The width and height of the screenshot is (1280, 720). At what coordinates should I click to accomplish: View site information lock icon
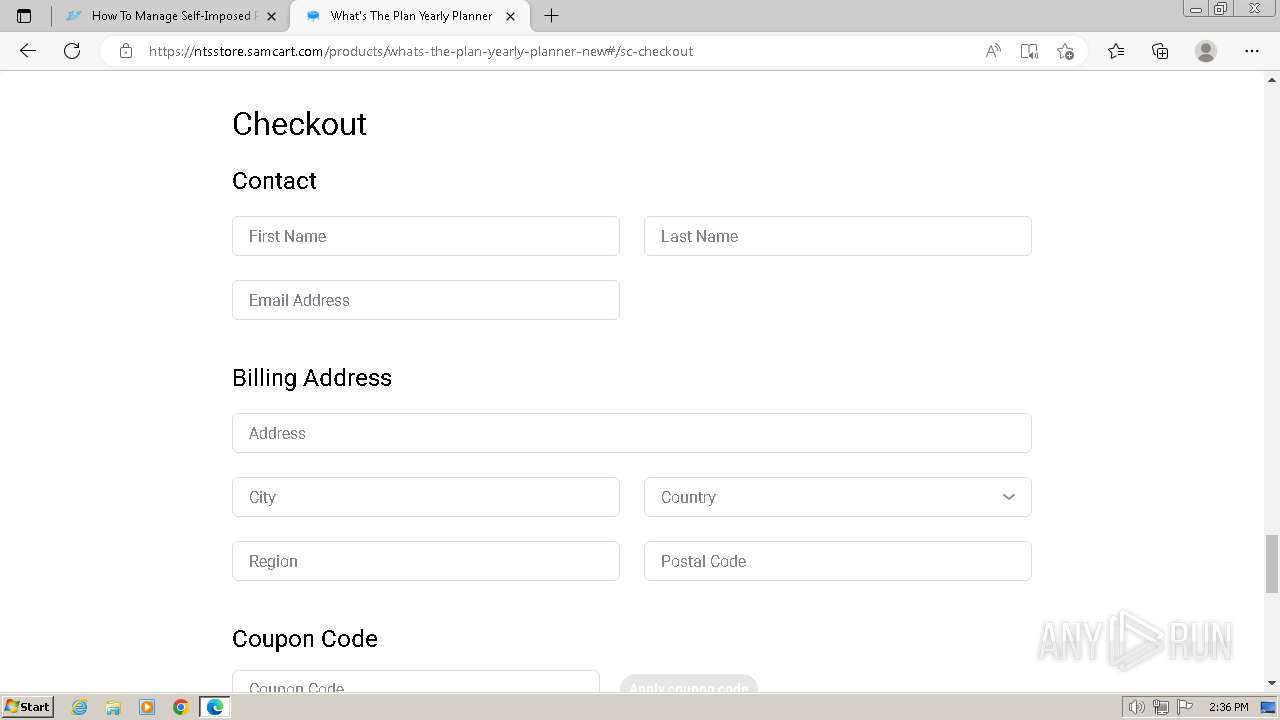coord(126,51)
